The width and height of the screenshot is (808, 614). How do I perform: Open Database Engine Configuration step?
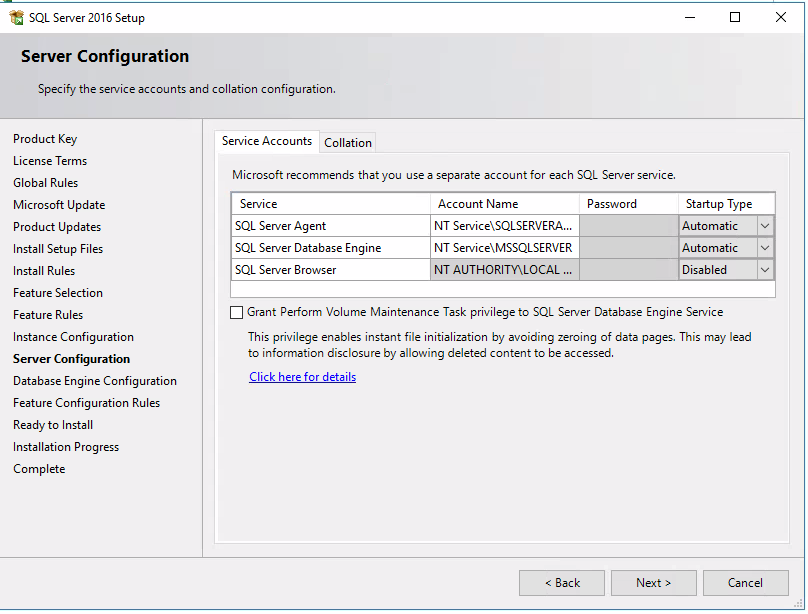click(x=94, y=380)
